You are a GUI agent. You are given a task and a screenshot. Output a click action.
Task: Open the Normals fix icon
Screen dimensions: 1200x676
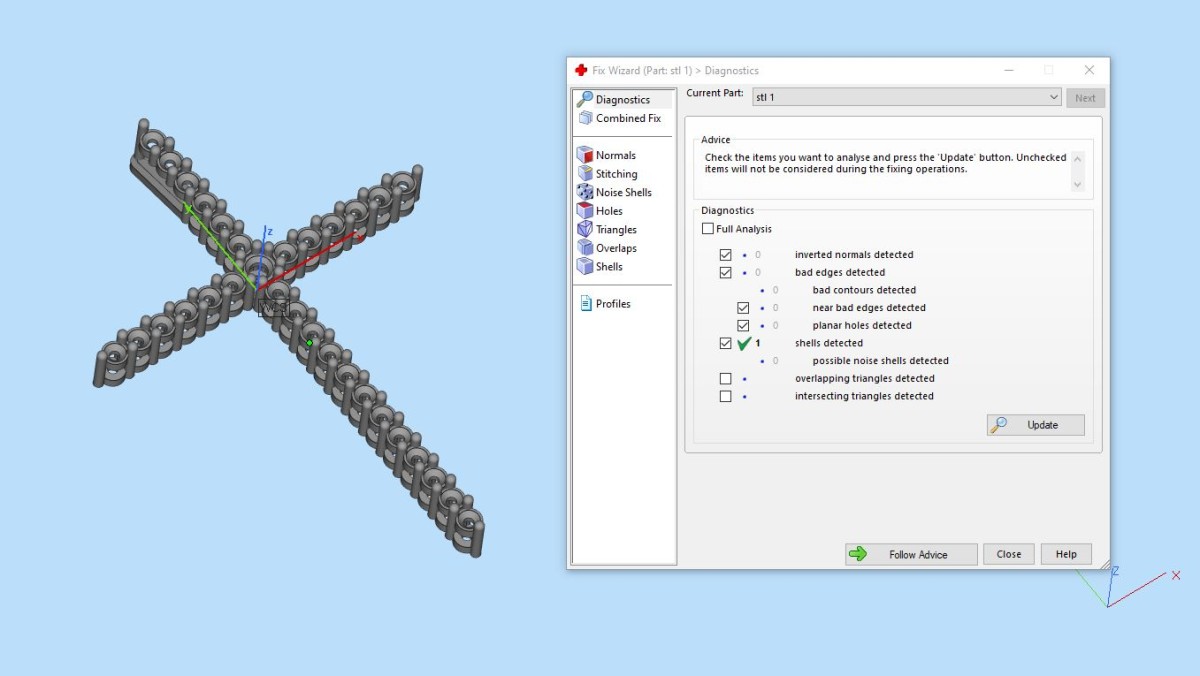coord(585,155)
